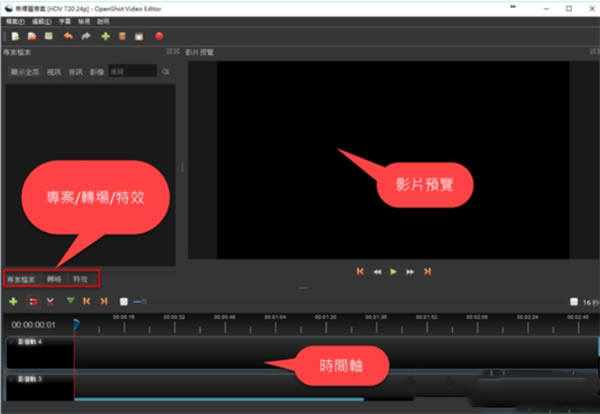Open the 檔案 menu in the menu bar
This screenshot has height=414, width=600.
coord(14,21)
